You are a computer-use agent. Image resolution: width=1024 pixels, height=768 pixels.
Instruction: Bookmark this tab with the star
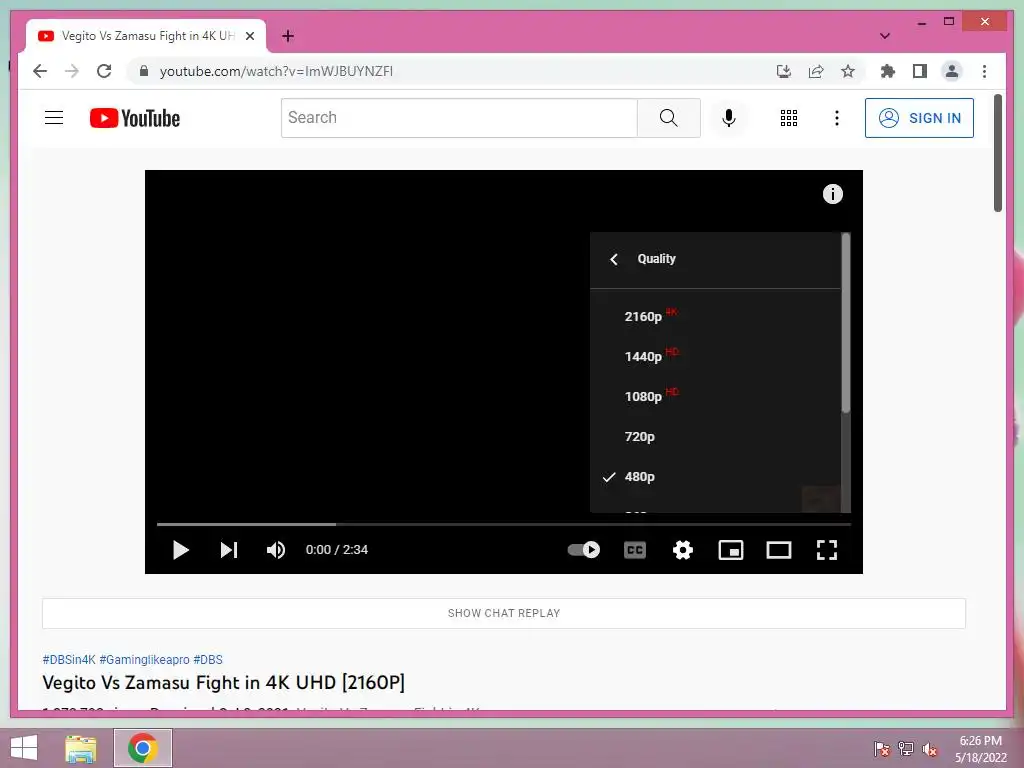[848, 71]
